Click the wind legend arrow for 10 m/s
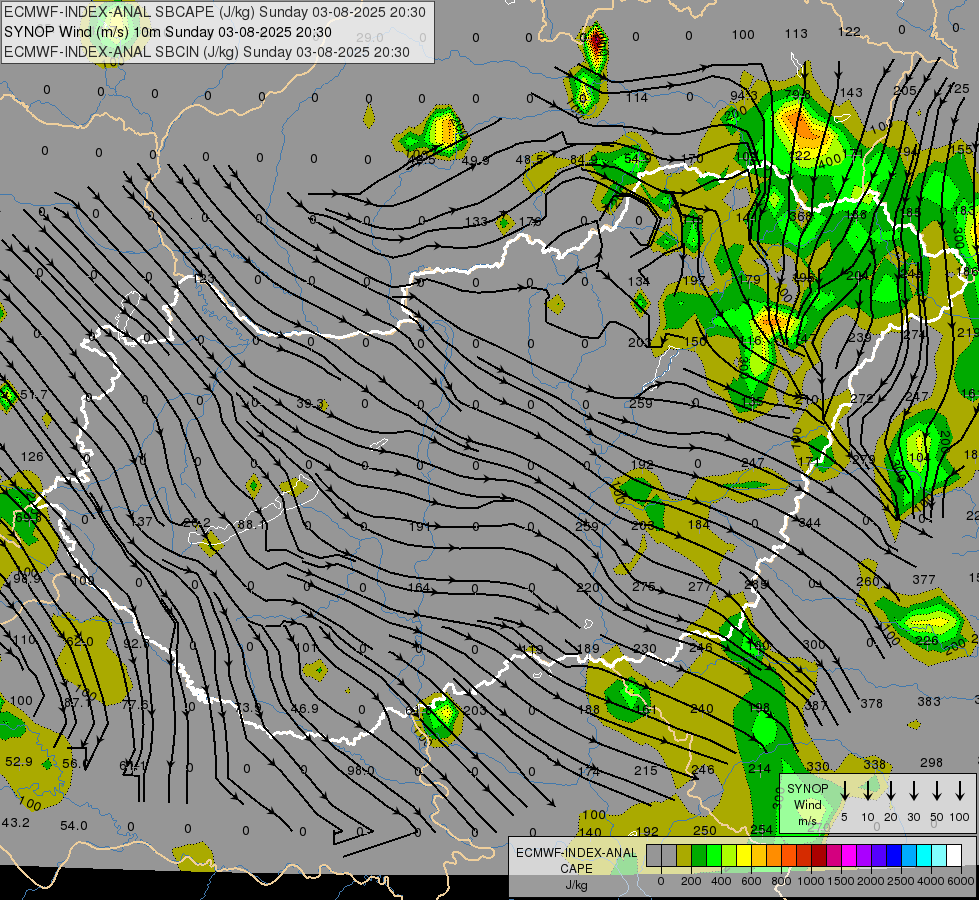The image size is (979, 900). [868, 791]
